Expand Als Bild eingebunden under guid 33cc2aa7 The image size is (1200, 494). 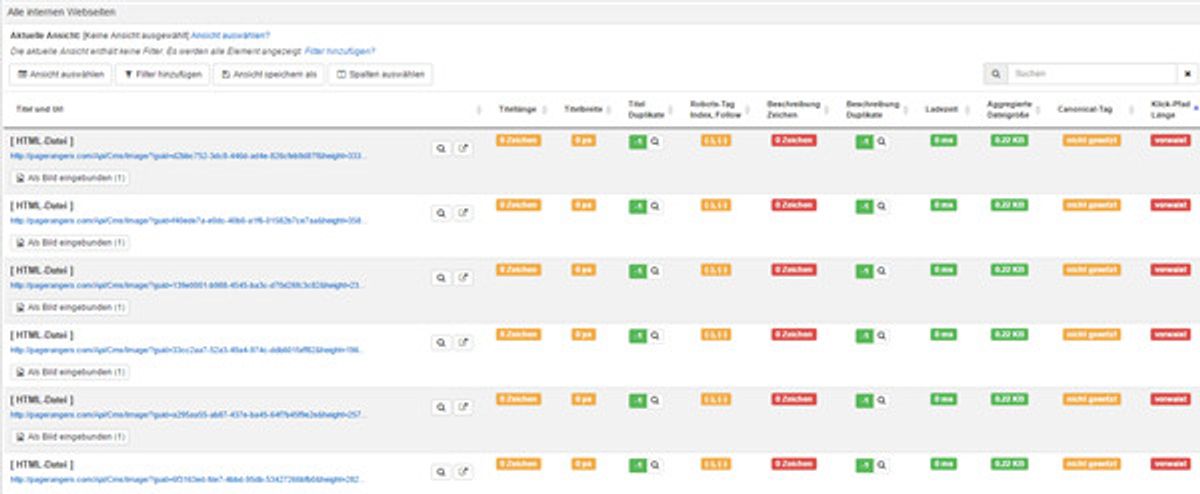click(70, 372)
